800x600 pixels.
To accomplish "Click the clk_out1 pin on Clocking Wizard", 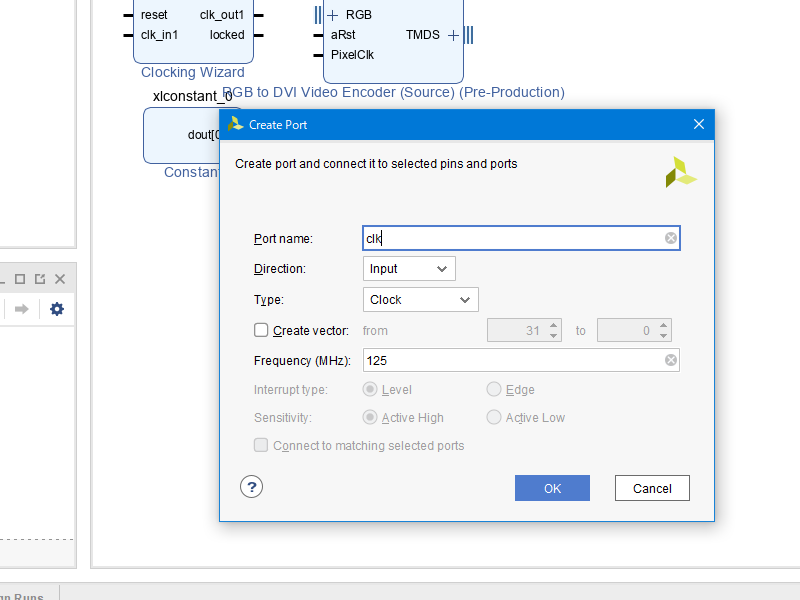I will (222, 15).
